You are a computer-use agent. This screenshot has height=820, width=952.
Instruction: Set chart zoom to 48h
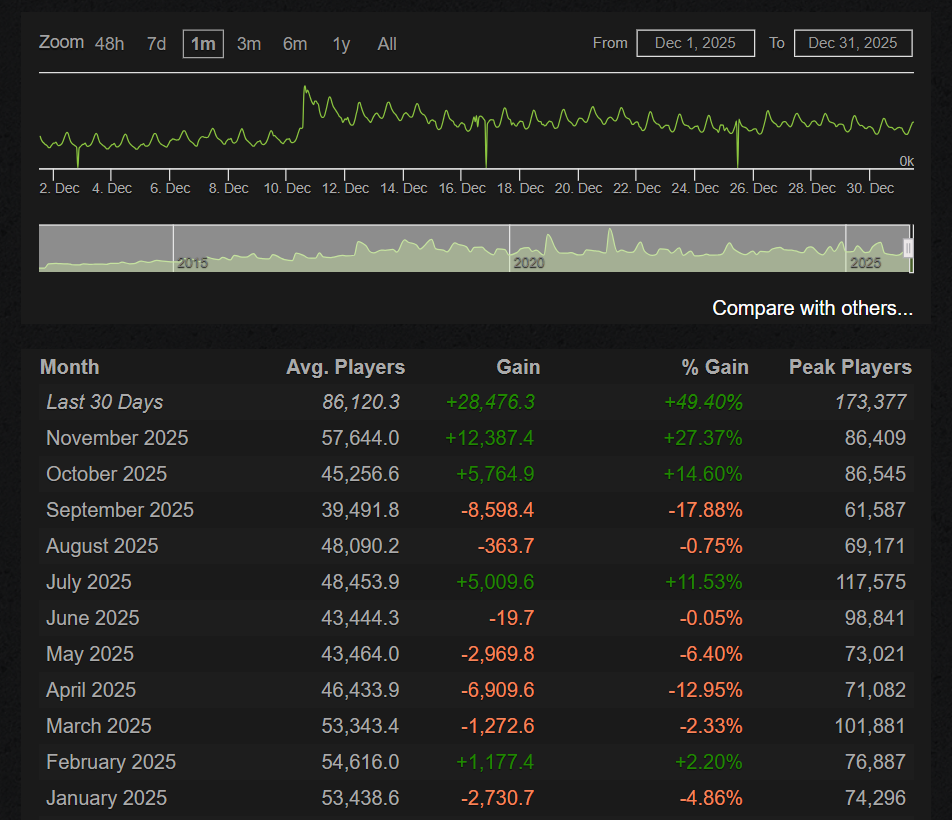point(109,44)
